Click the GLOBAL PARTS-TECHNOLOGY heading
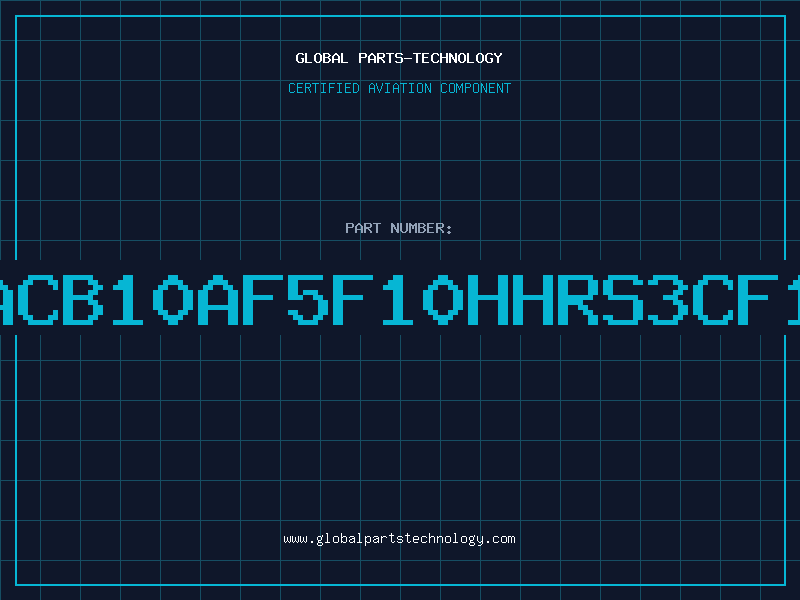The image size is (800, 600). pyautogui.click(x=399, y=58)
